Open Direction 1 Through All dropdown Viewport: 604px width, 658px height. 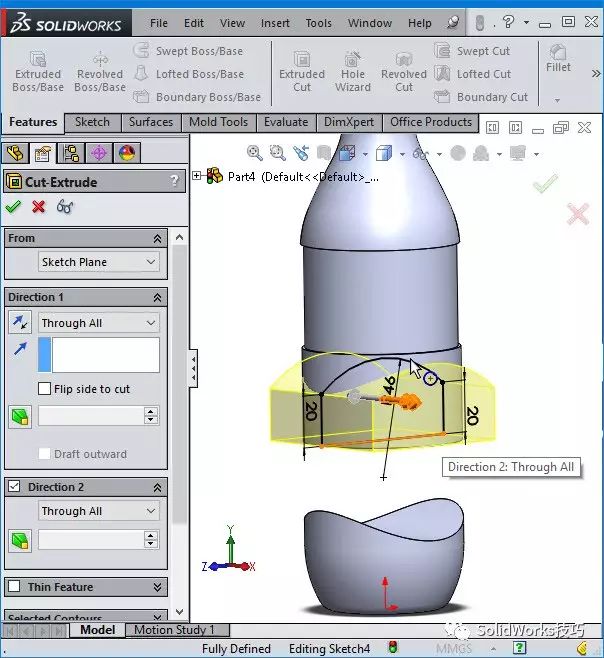click(x=99, y=323)
